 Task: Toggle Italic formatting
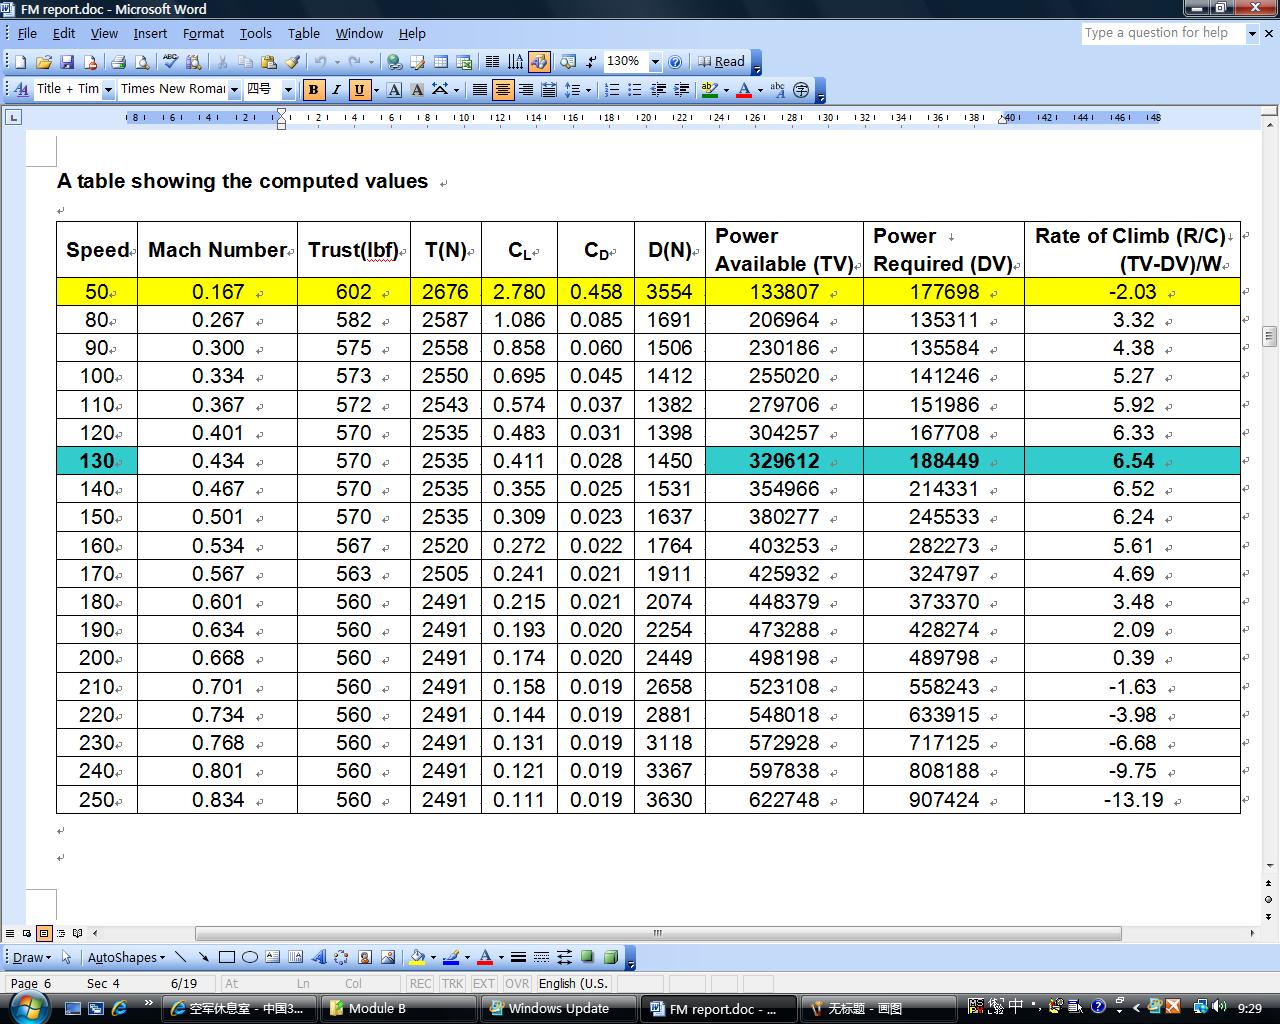click(336, 90)
